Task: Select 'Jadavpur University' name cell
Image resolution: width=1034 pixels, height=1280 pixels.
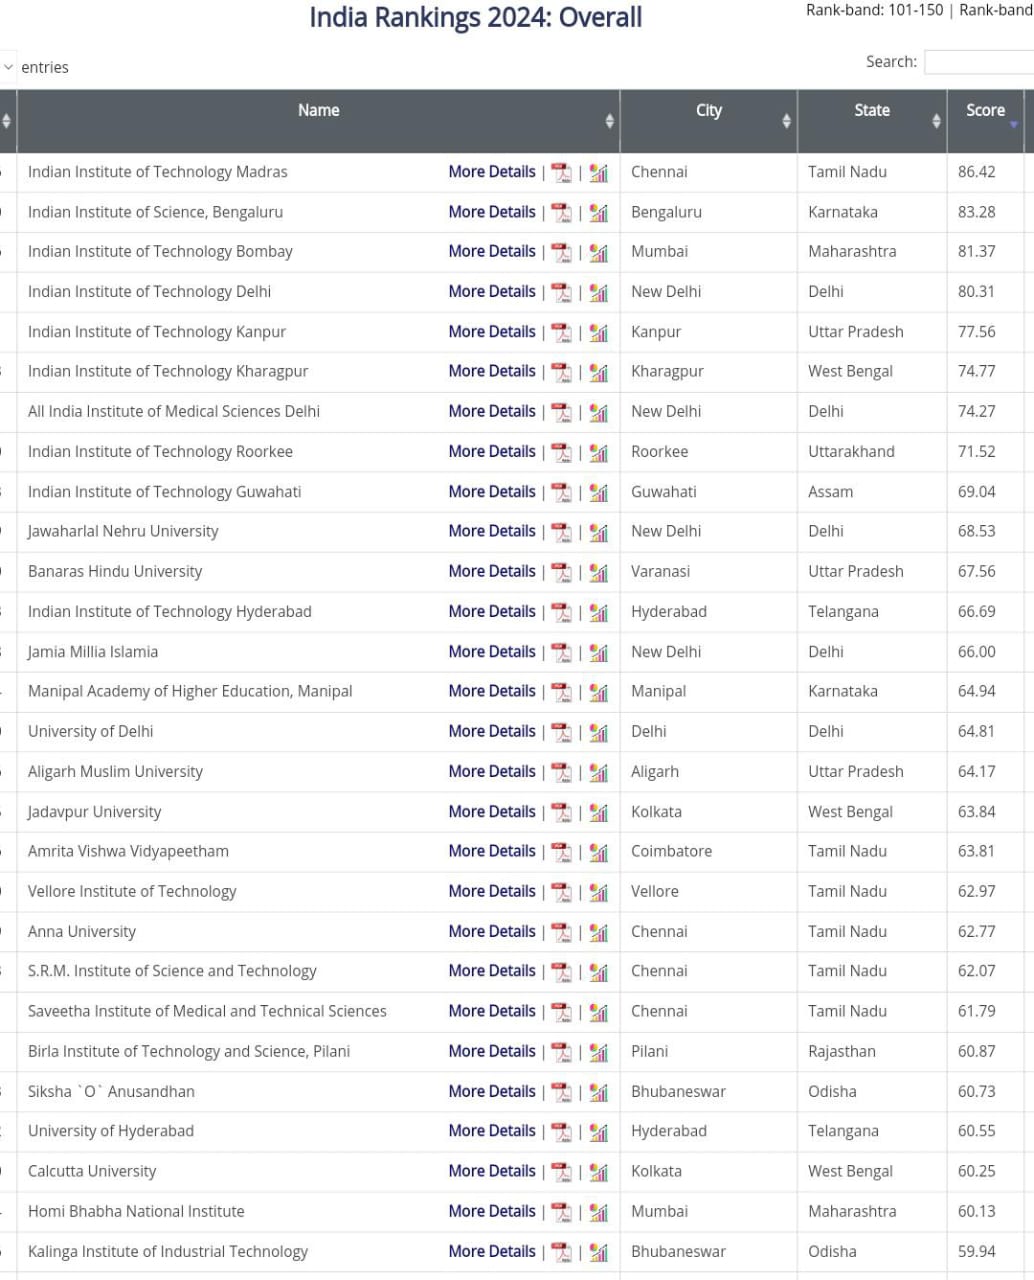Action: [94, 812]
